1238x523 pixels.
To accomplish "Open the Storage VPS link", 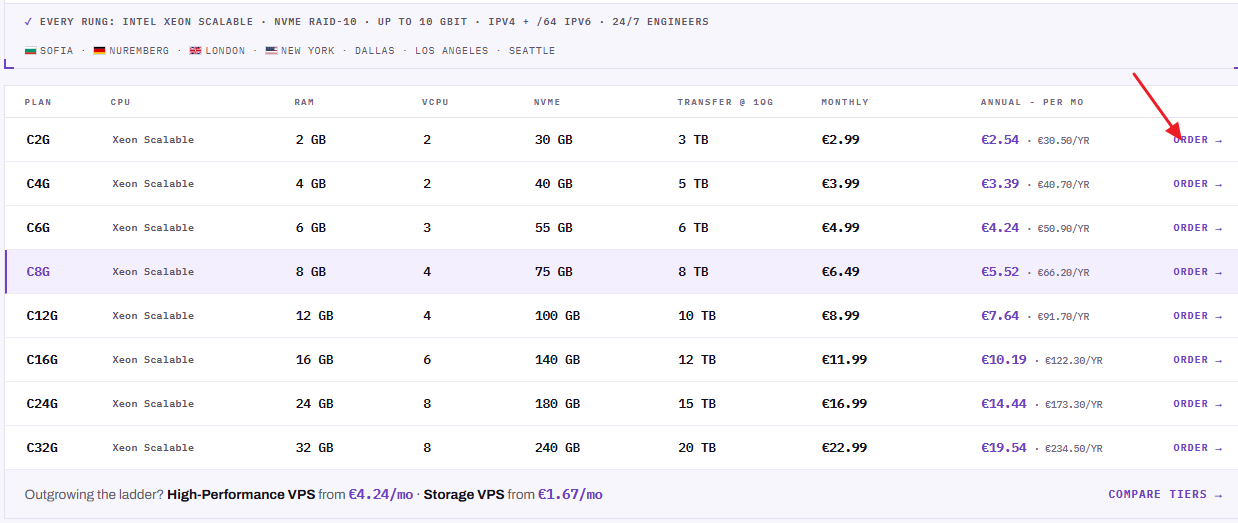I will 465,495.
